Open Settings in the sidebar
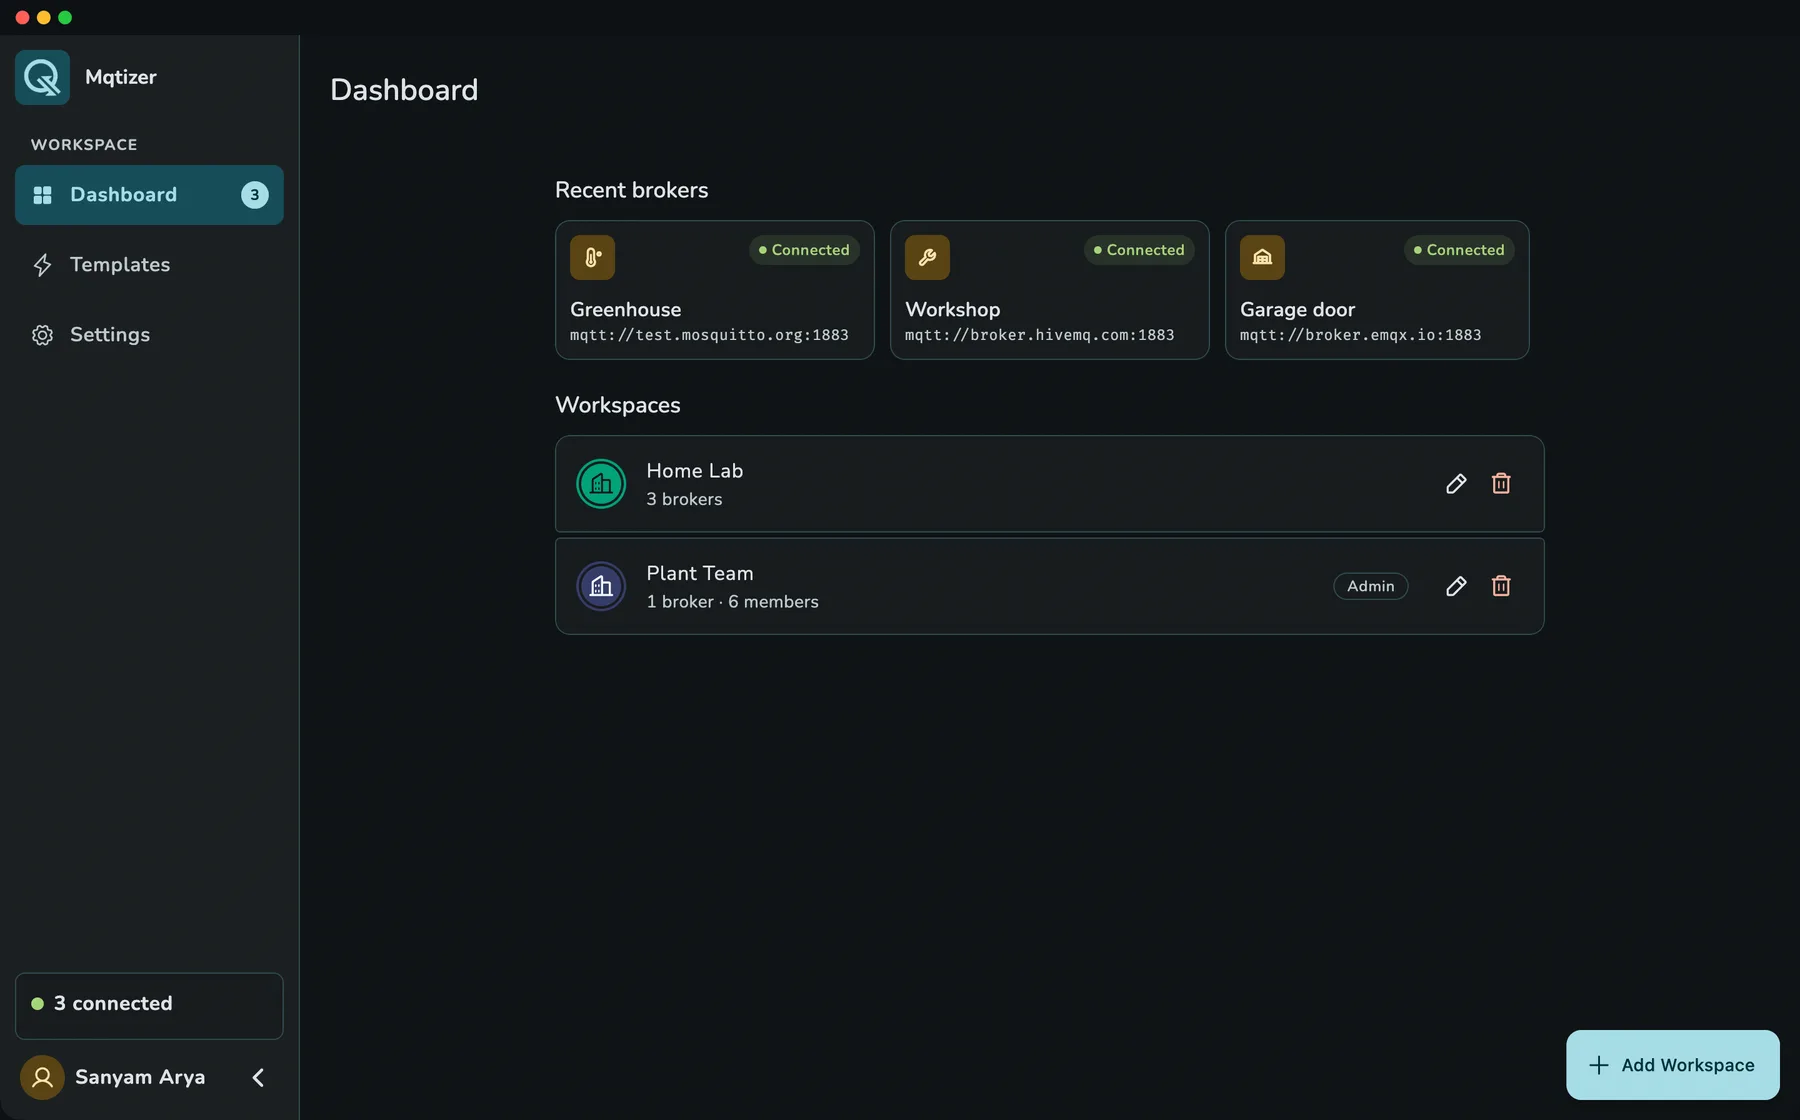This screenshot has height=1120, width=1800. [149, 335]
